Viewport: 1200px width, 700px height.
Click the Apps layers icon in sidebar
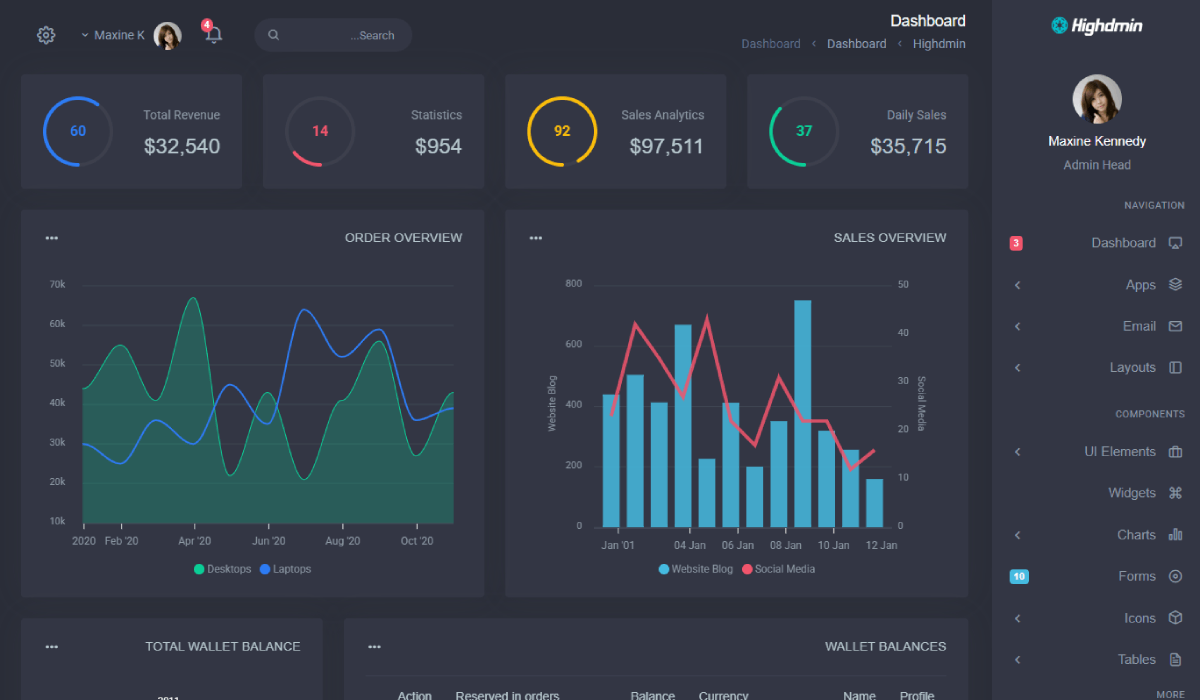1175,285
